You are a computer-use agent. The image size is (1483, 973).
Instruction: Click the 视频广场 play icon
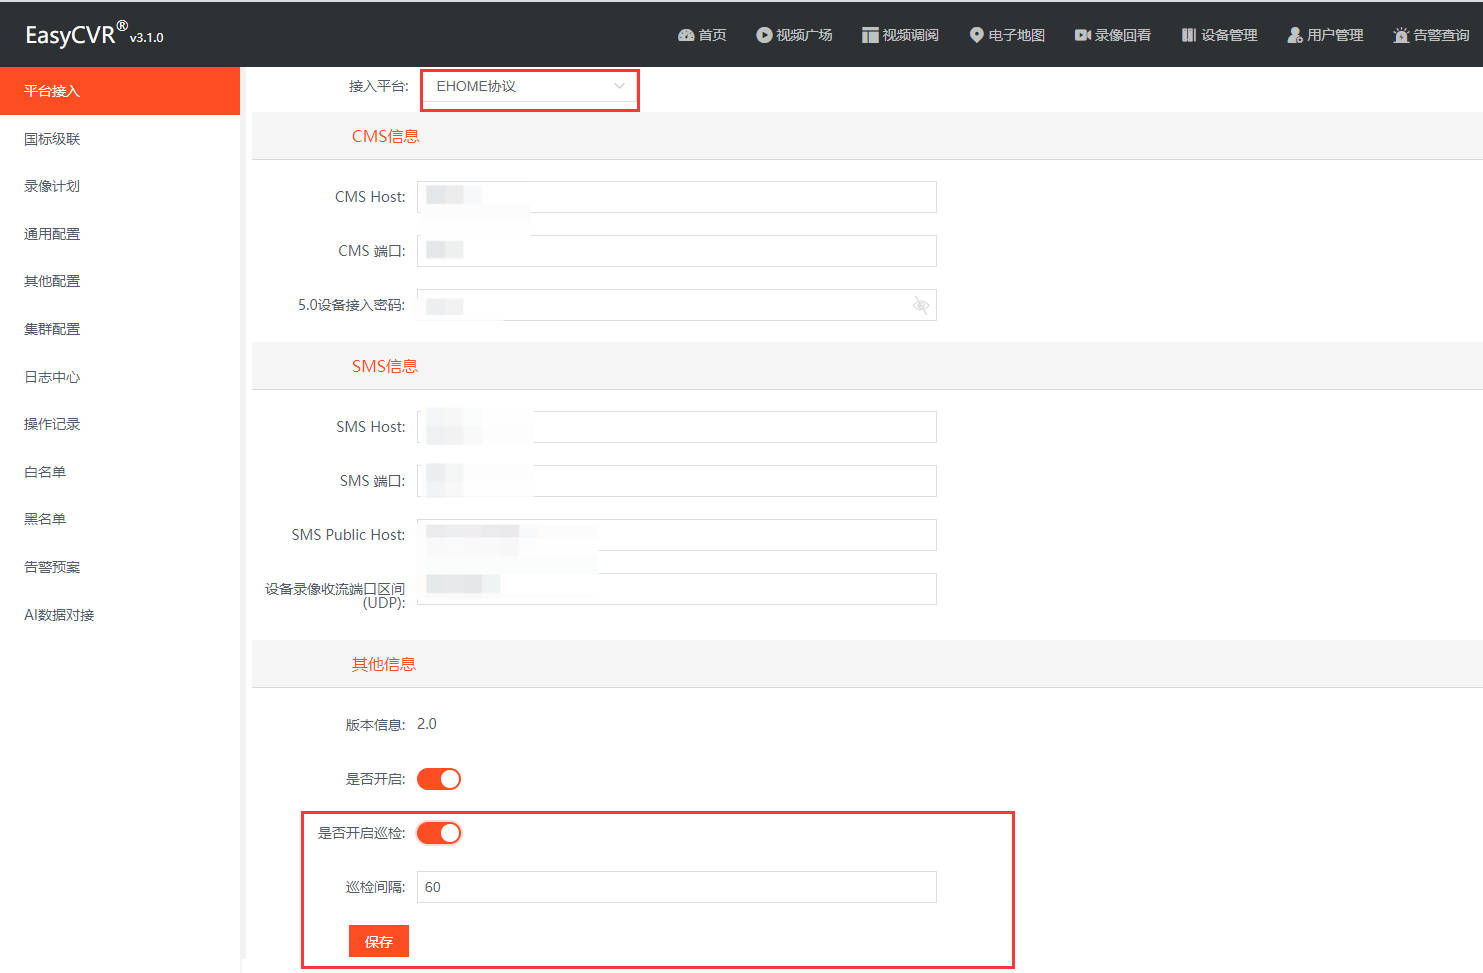click(764, 35)
